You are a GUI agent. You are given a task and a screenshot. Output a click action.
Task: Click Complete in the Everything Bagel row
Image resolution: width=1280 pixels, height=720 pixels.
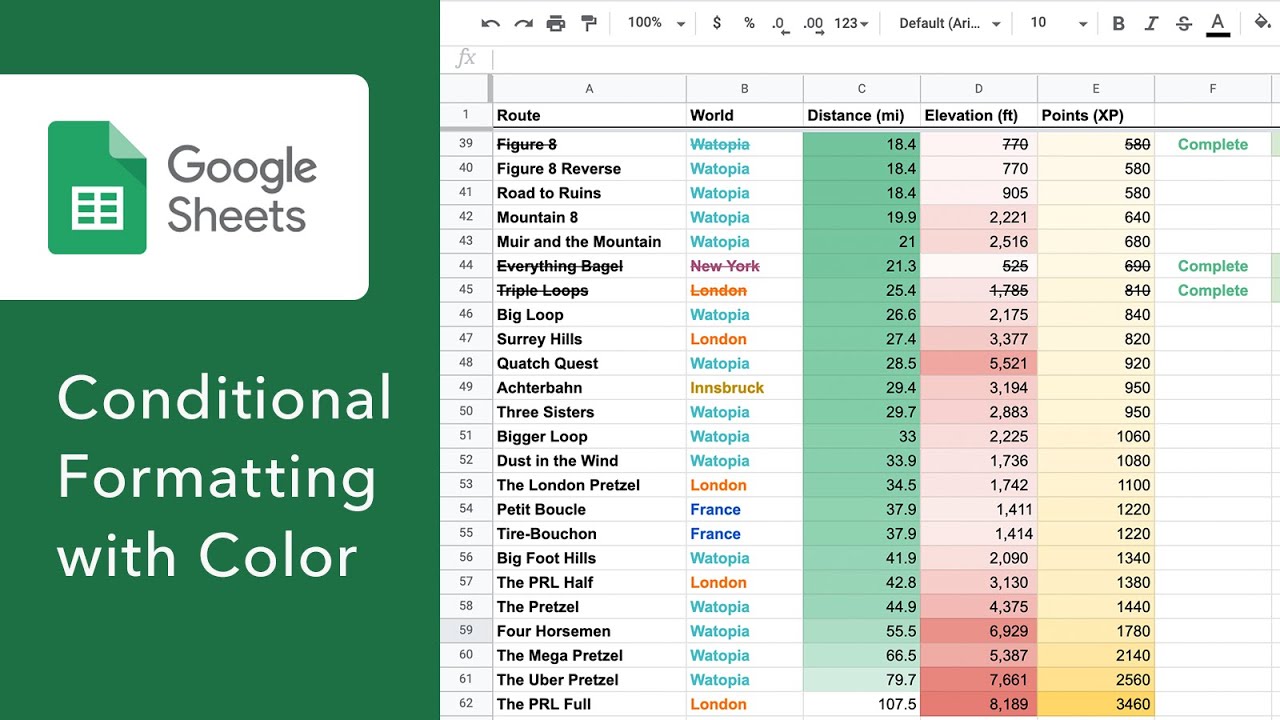[x=1213, y=266]
